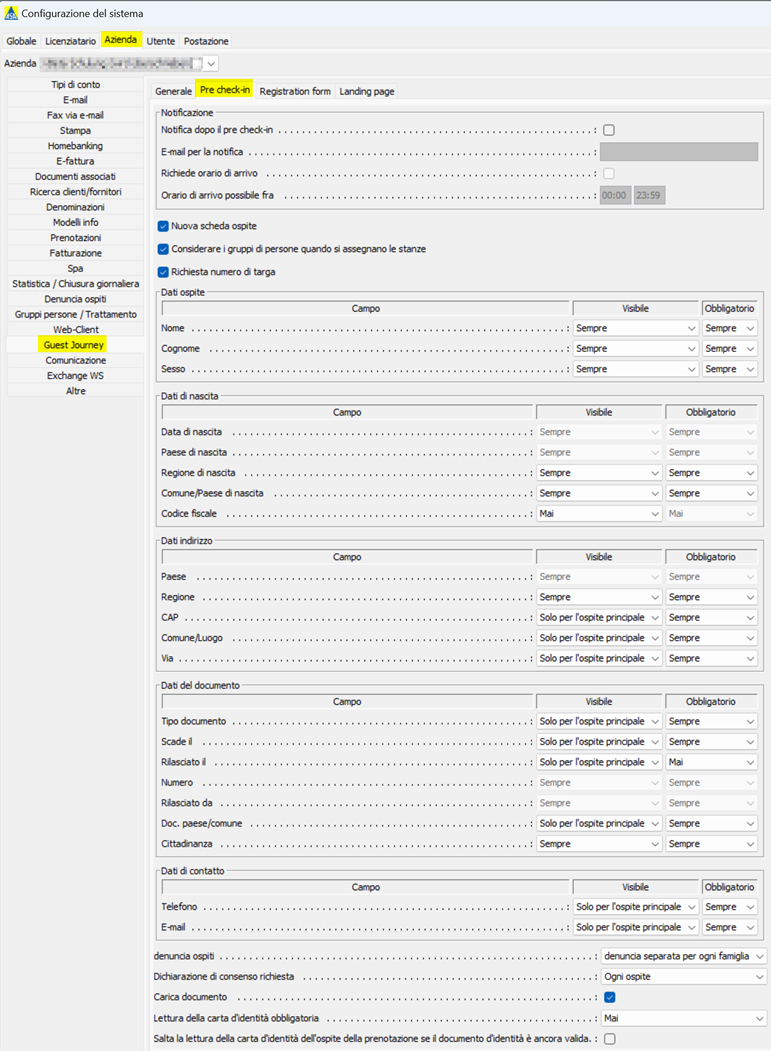Open Visibile dropdown for Telefono

pyautogui.click(x=635, y=907)
